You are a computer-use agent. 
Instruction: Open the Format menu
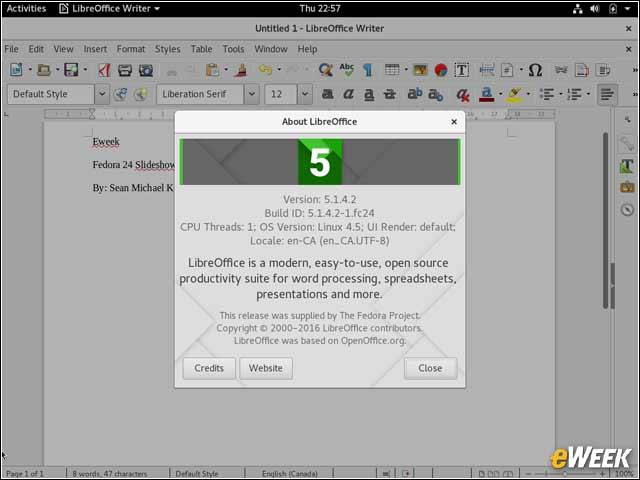131,49
